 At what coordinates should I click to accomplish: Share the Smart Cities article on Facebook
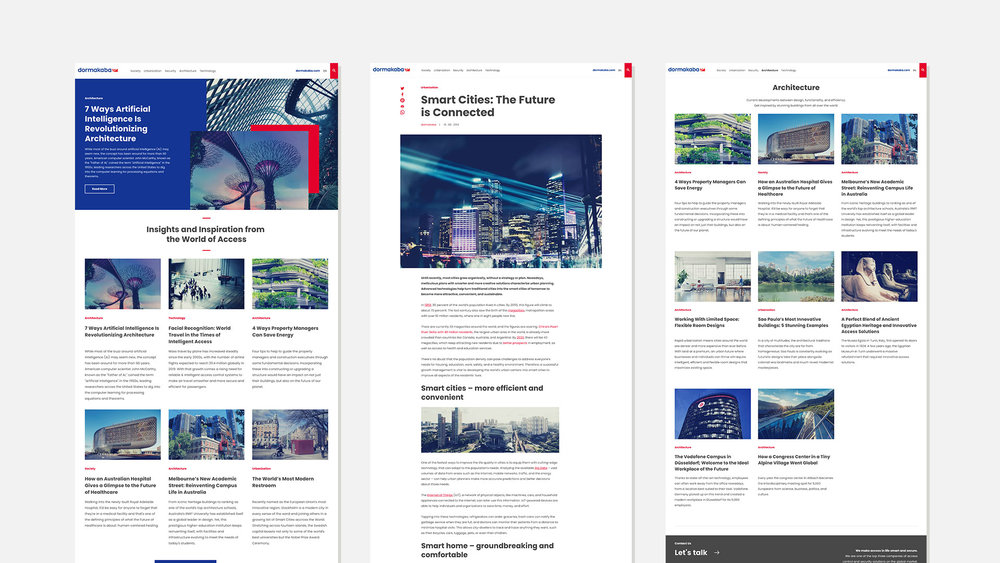pyautogui.click(x=402, y=94)
